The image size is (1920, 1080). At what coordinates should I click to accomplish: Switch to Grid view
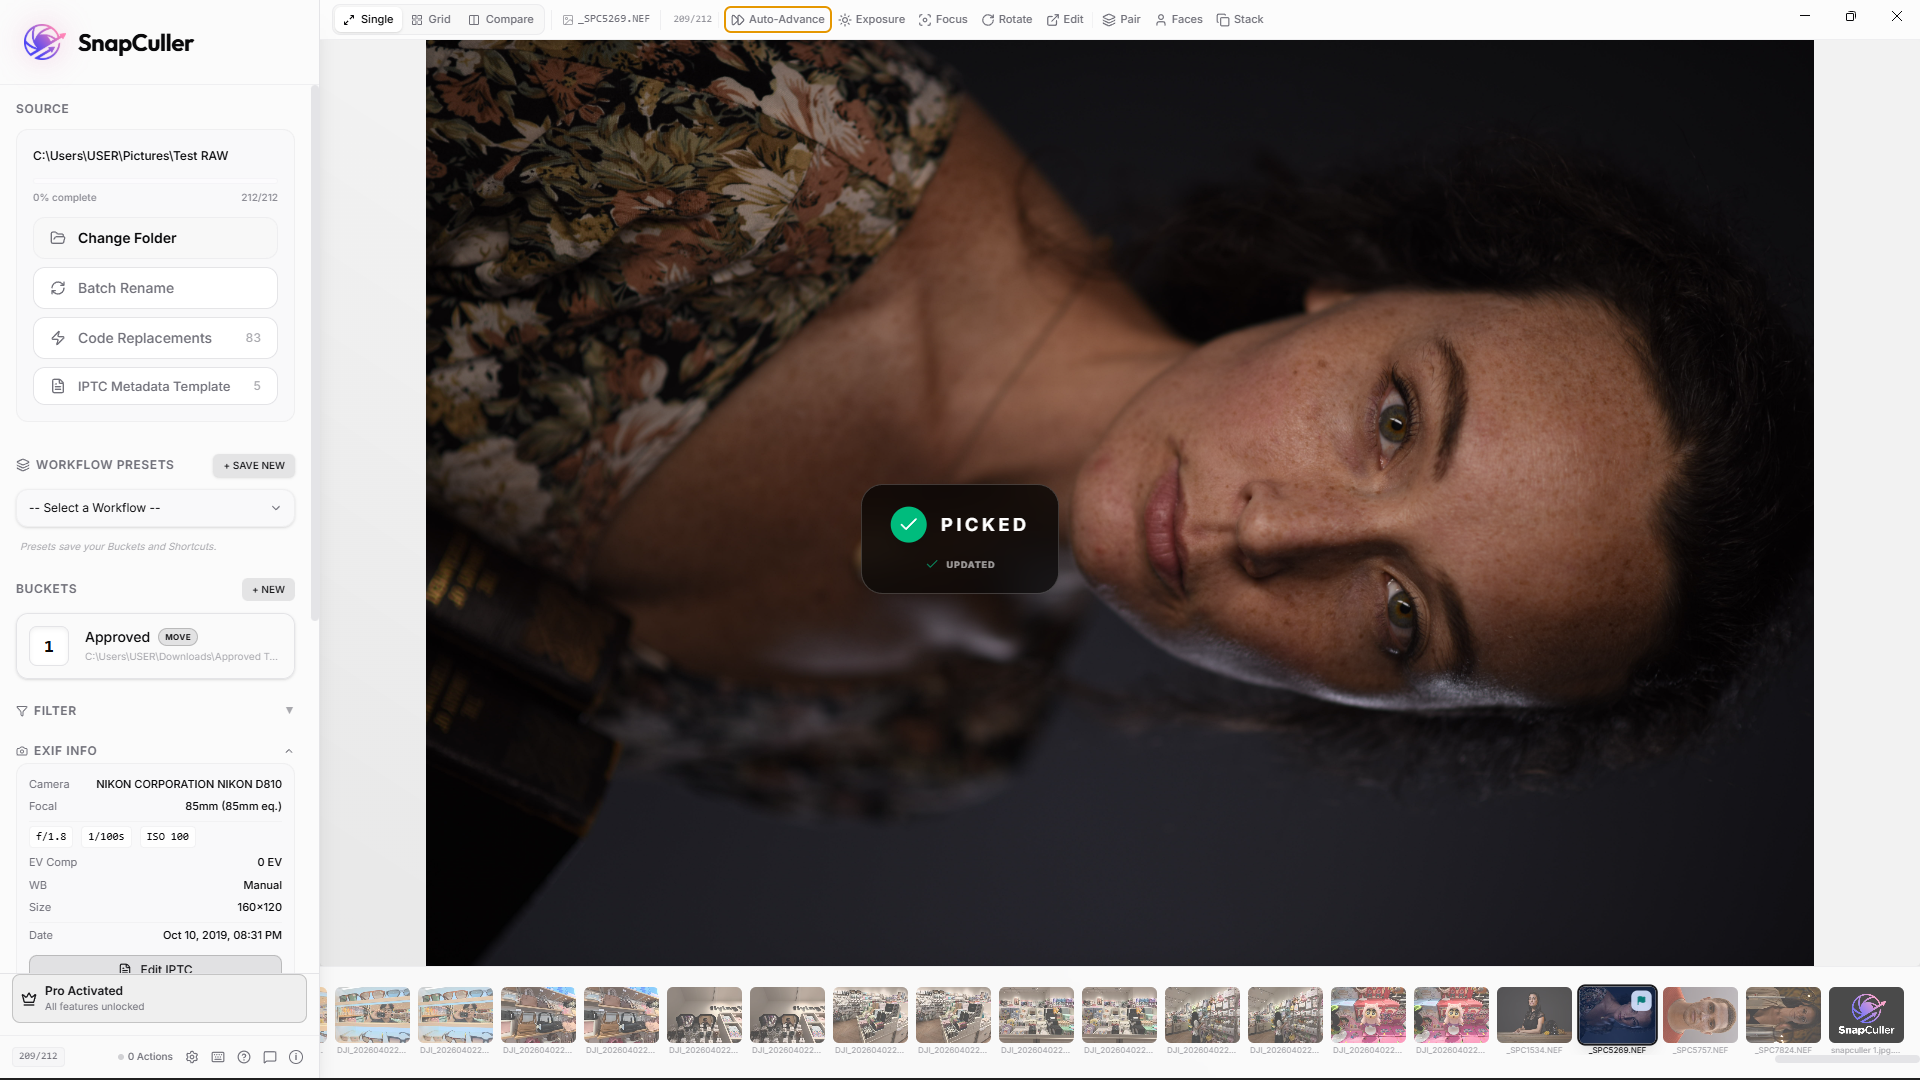(431, 19)
